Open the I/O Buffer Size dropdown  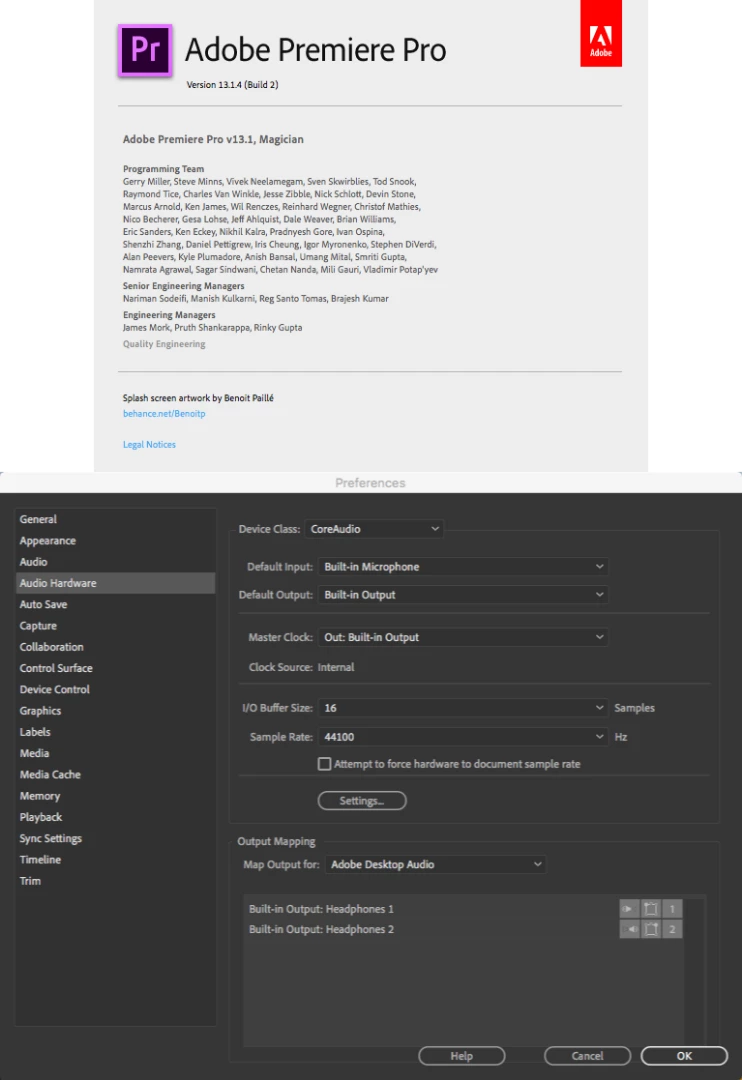click(x=463, y=708)
